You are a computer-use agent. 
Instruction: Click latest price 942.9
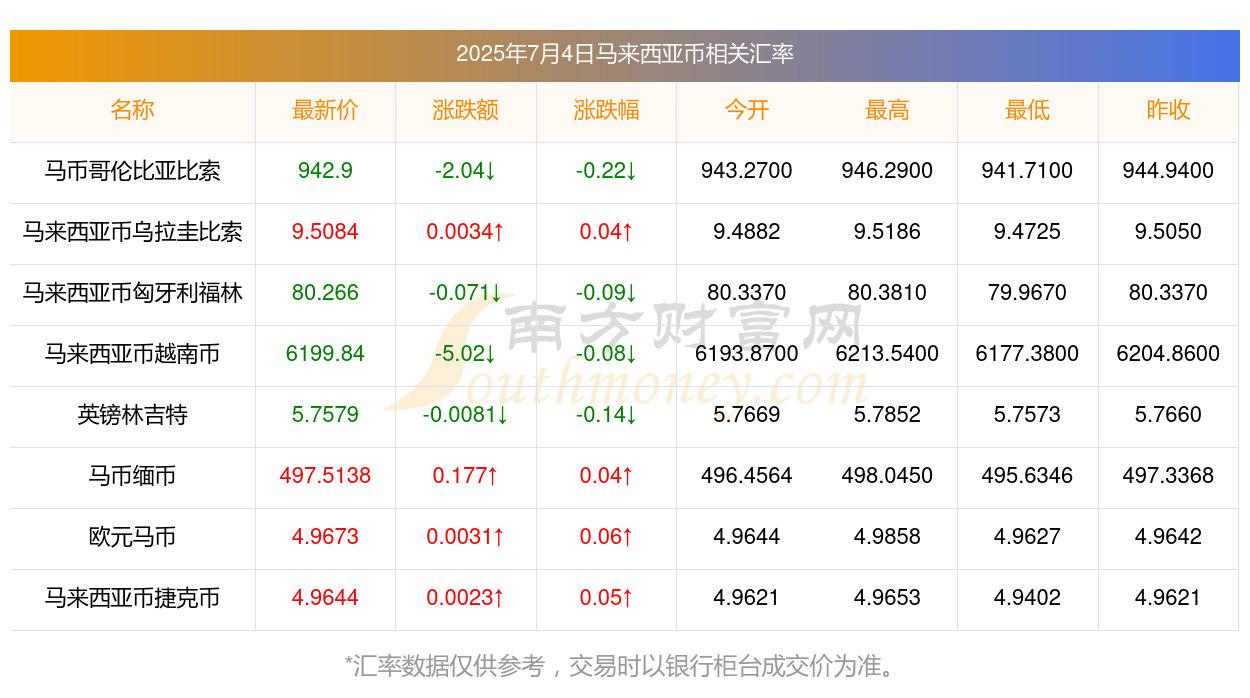[325, 171]
